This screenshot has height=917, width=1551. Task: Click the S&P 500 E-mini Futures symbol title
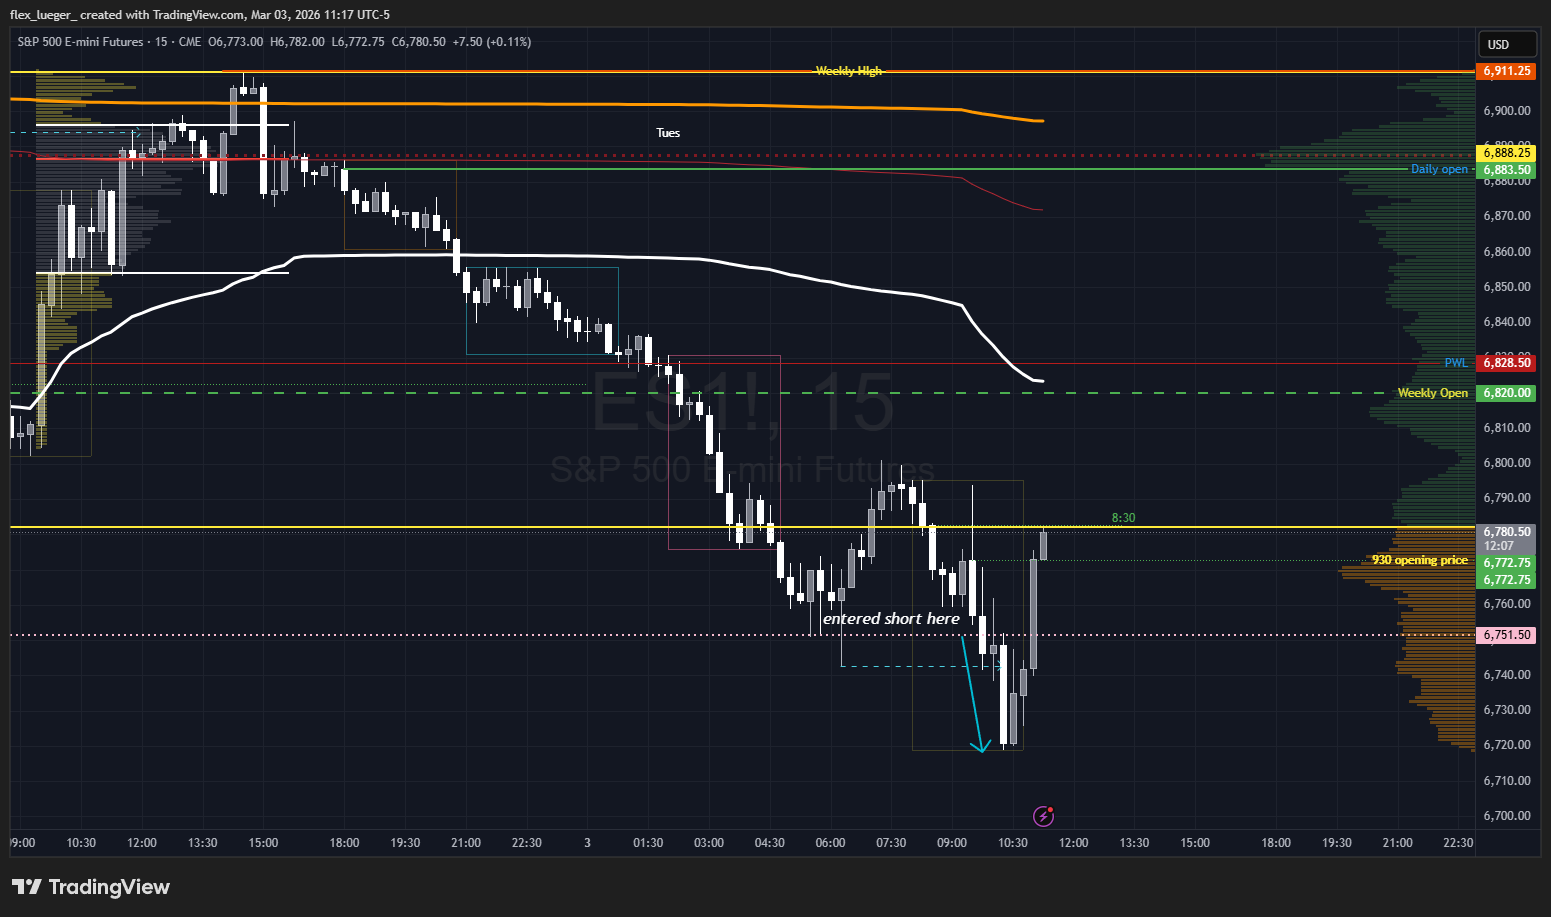click(x=82, y=42)
